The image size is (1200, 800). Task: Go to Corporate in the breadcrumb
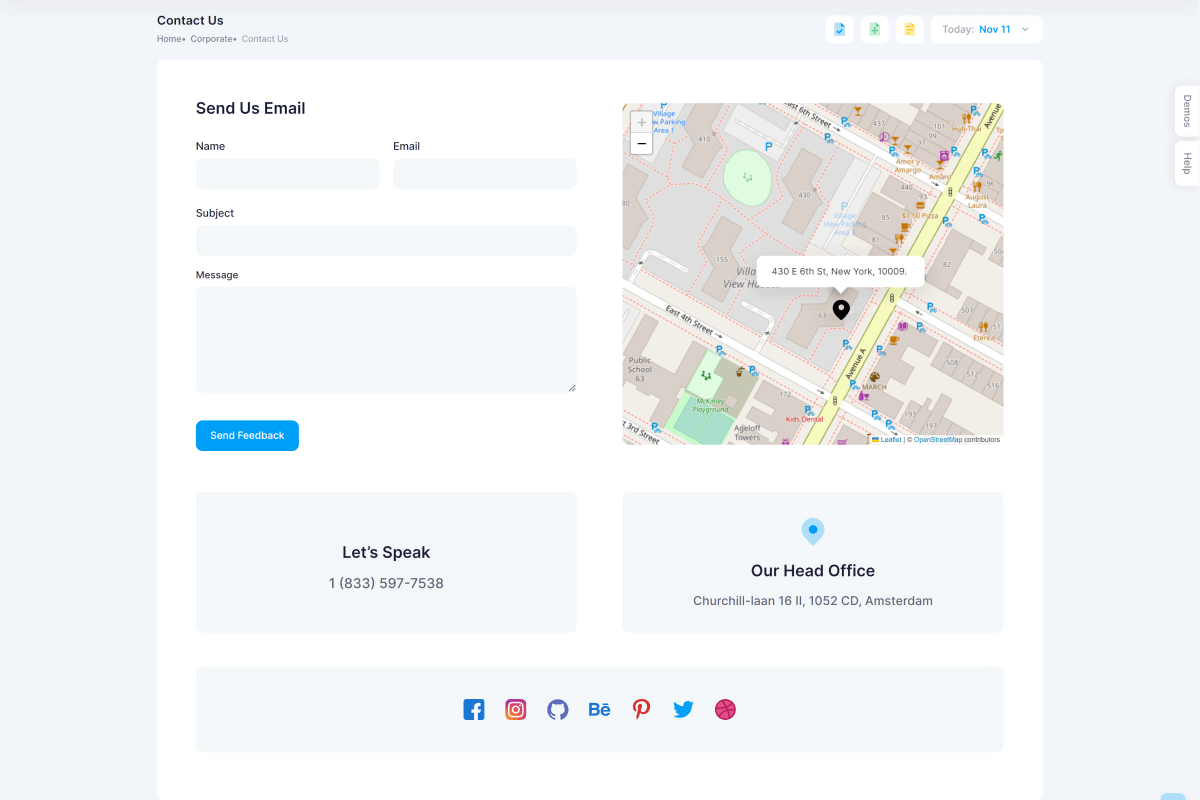pyautogui.click(x=211, y=39)
